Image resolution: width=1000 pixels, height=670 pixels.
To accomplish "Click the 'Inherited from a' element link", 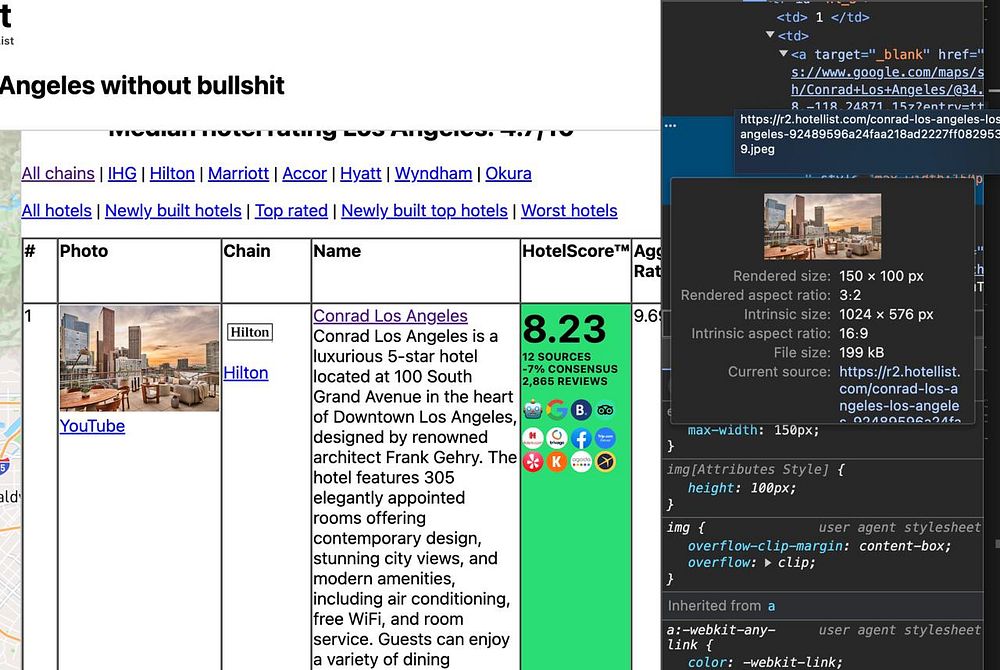I will 771,606.
